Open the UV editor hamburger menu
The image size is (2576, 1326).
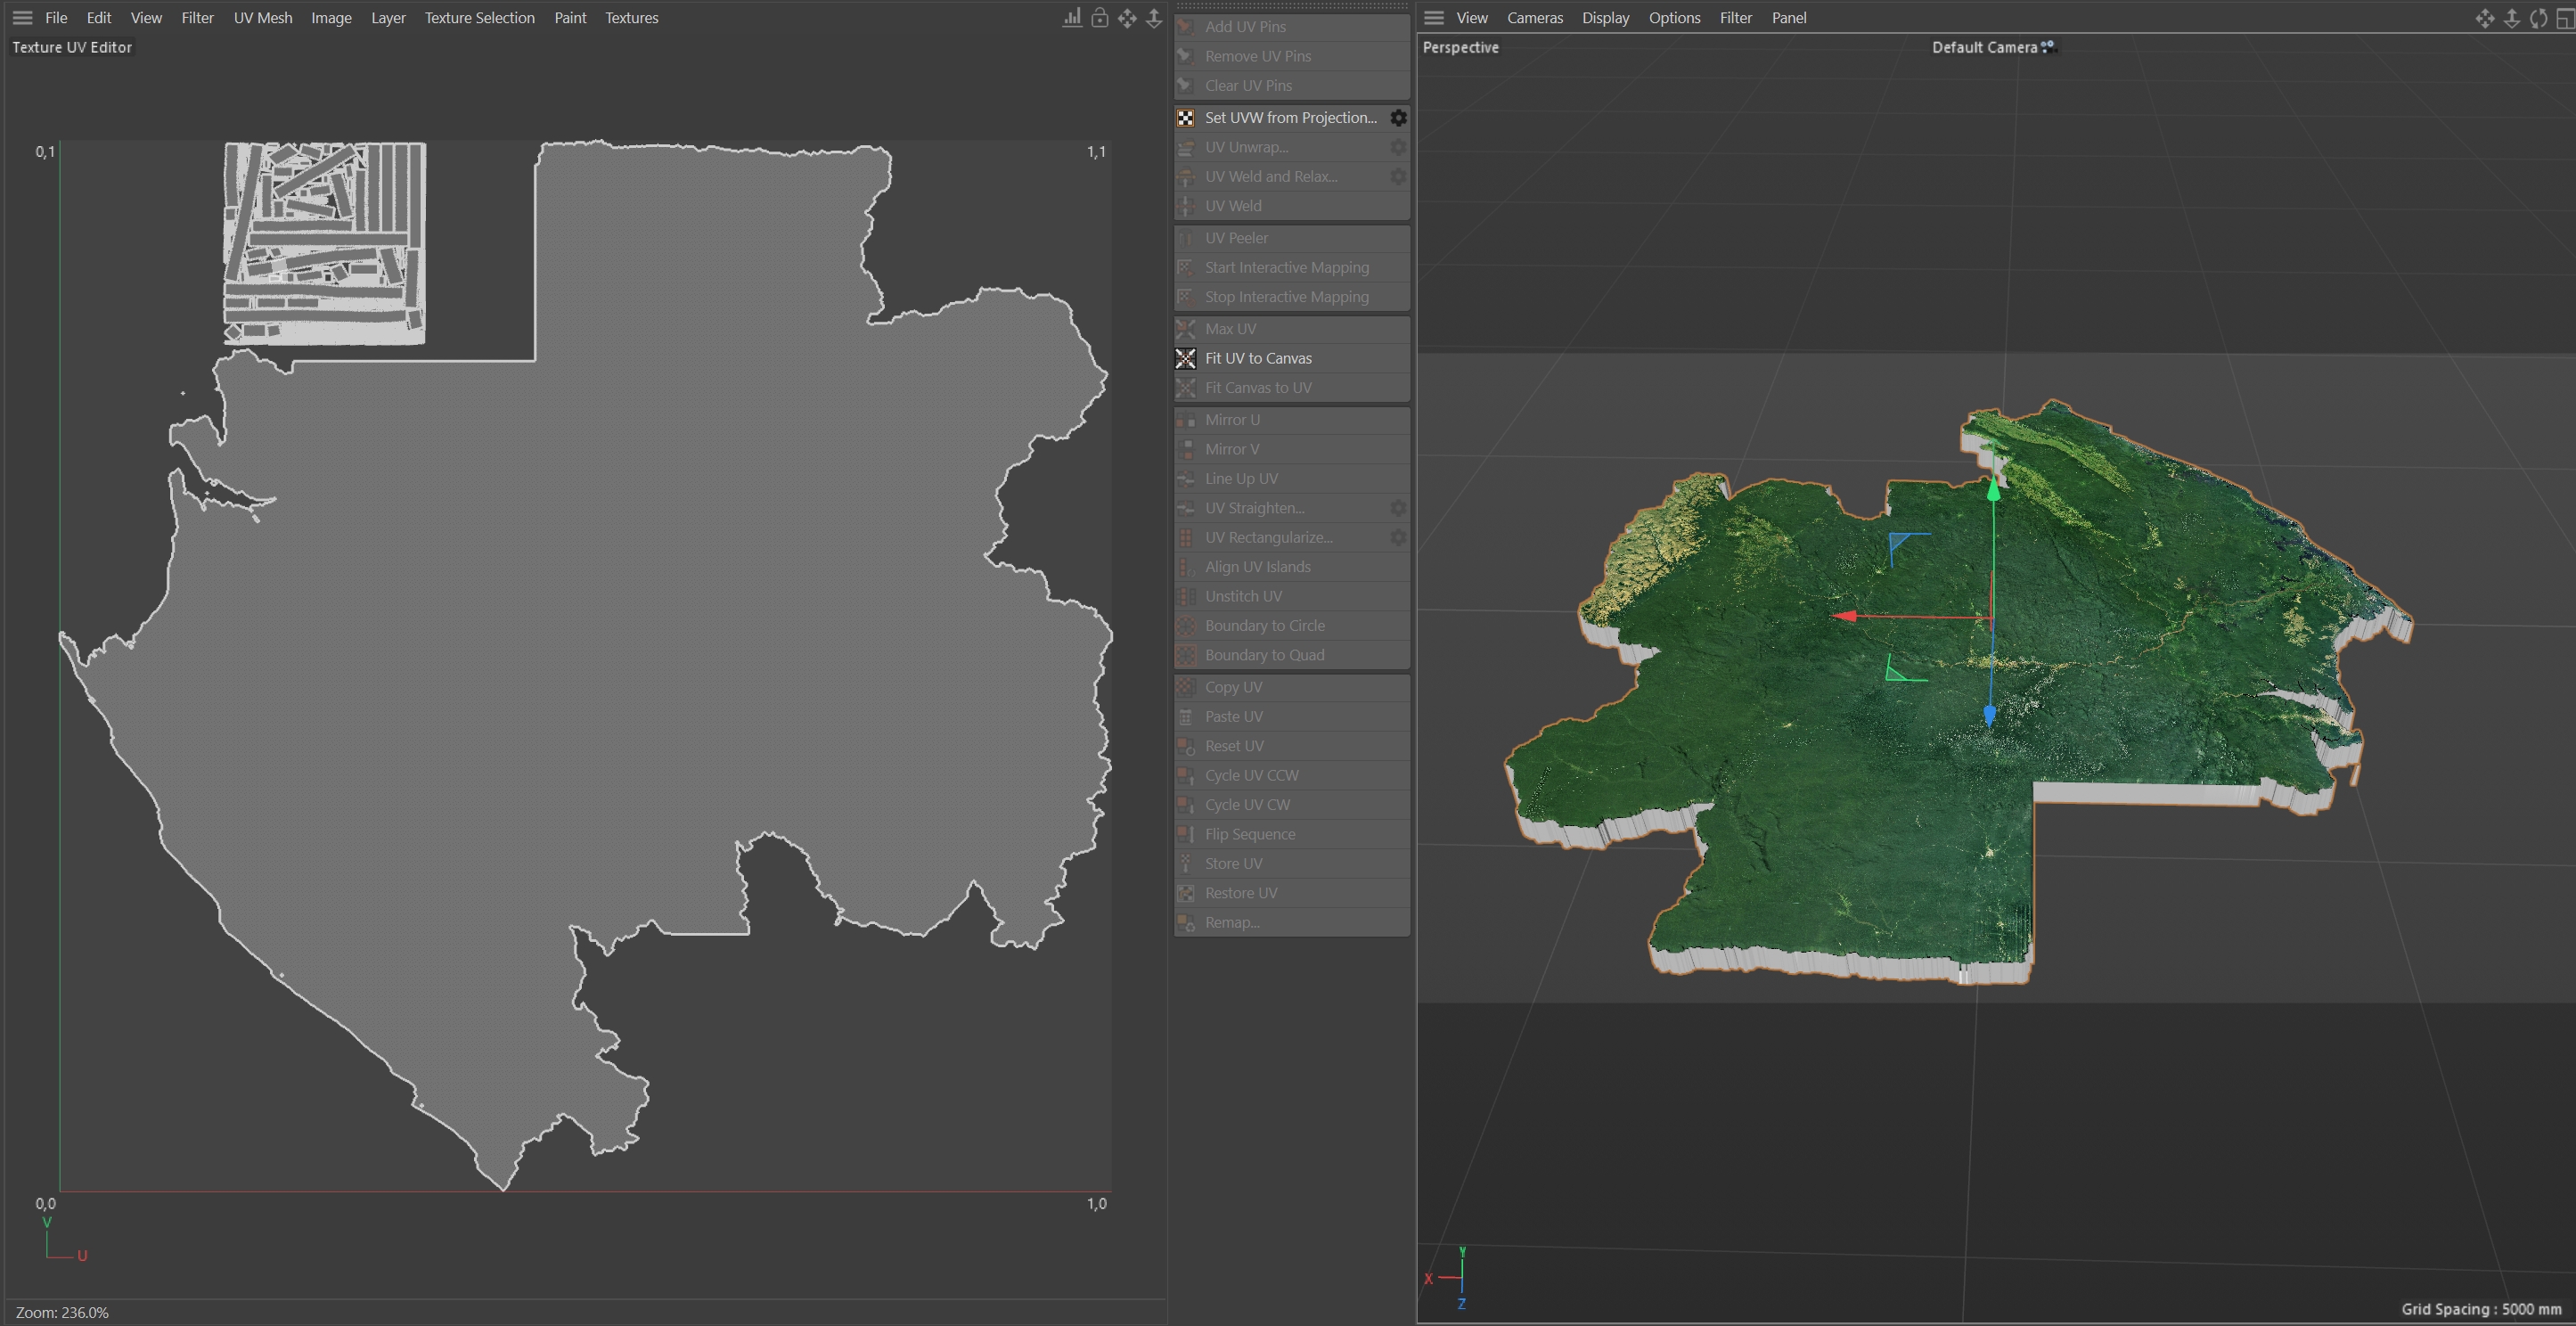pyautogui.click(x=22, y=18)
